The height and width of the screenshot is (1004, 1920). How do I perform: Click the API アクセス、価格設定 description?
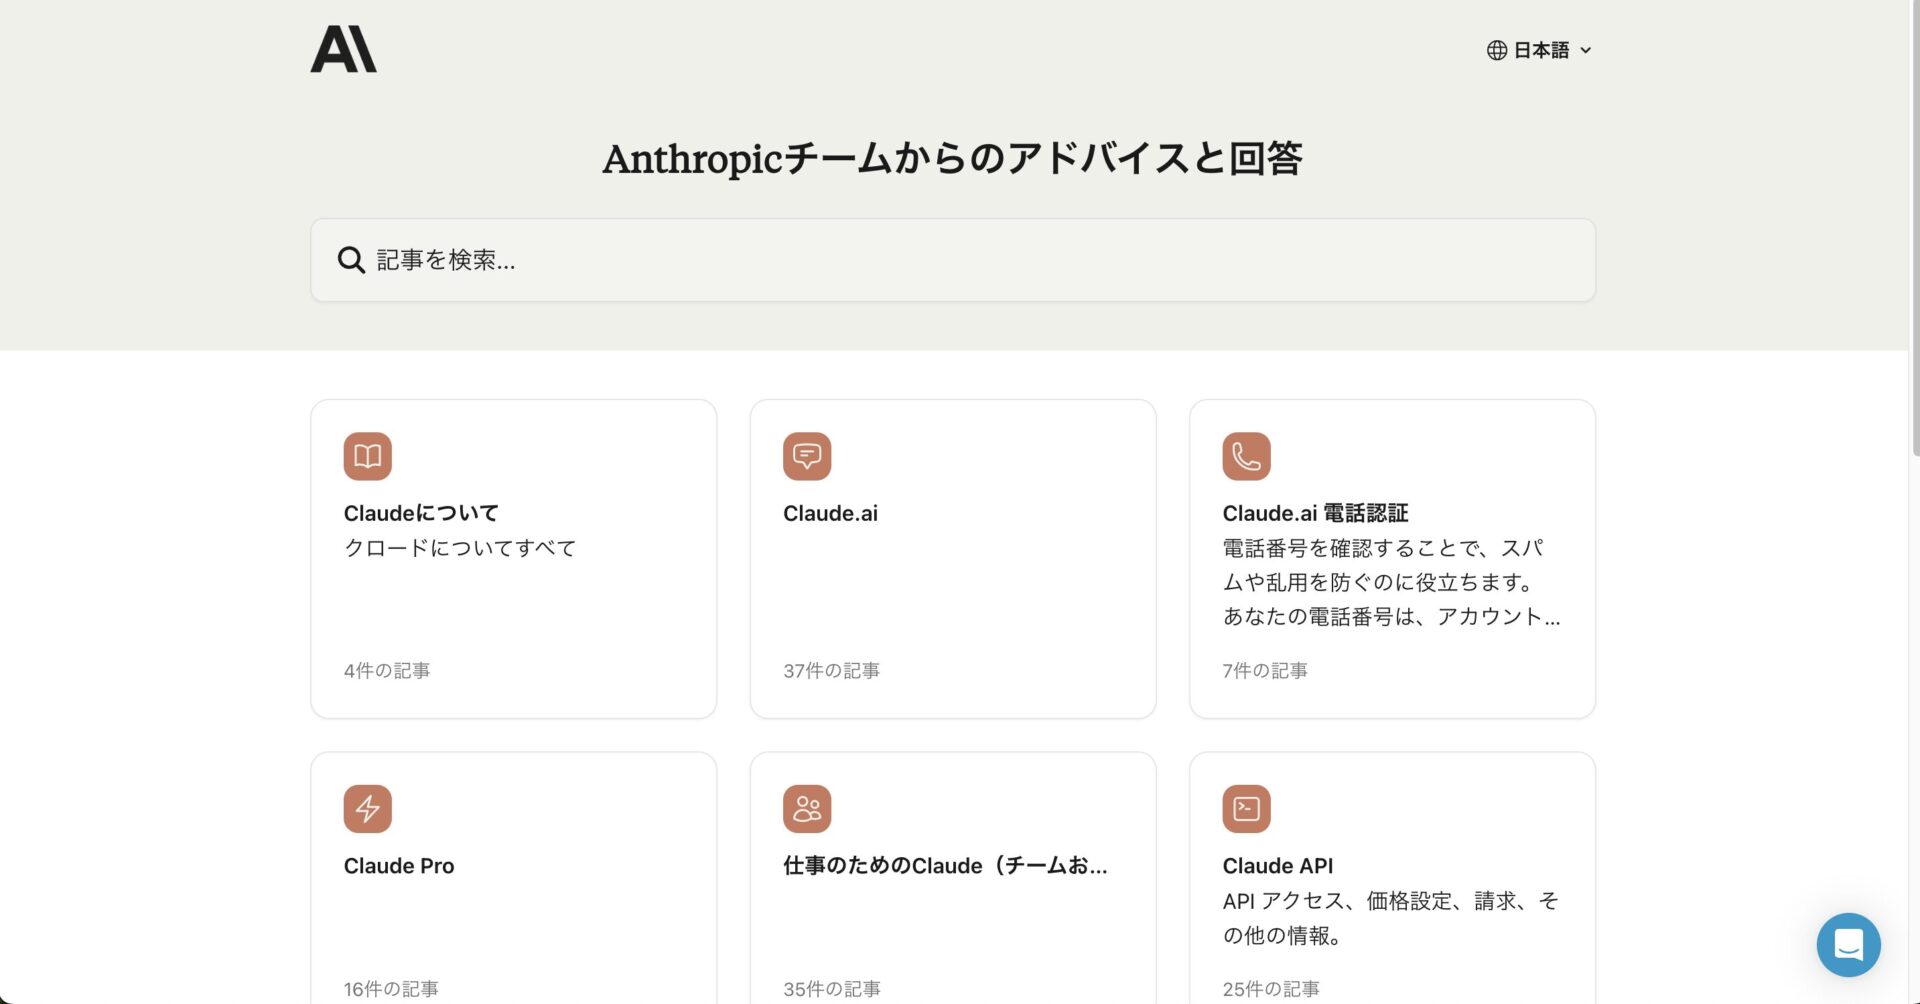1390,918
